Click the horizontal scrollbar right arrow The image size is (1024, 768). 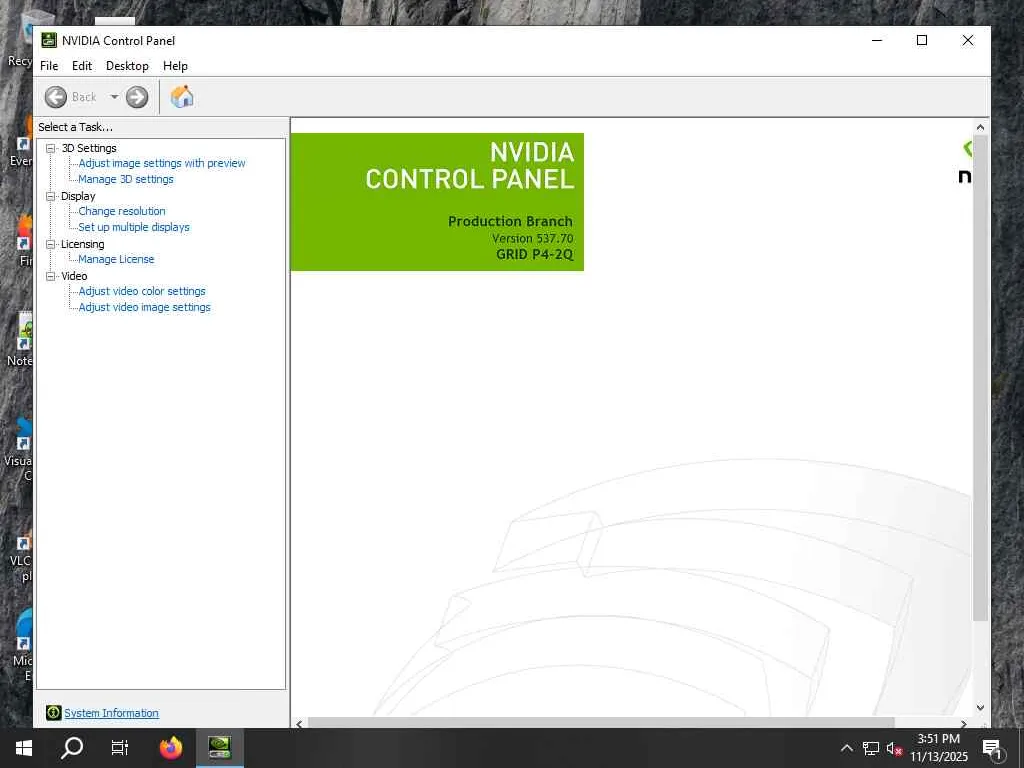964,724
